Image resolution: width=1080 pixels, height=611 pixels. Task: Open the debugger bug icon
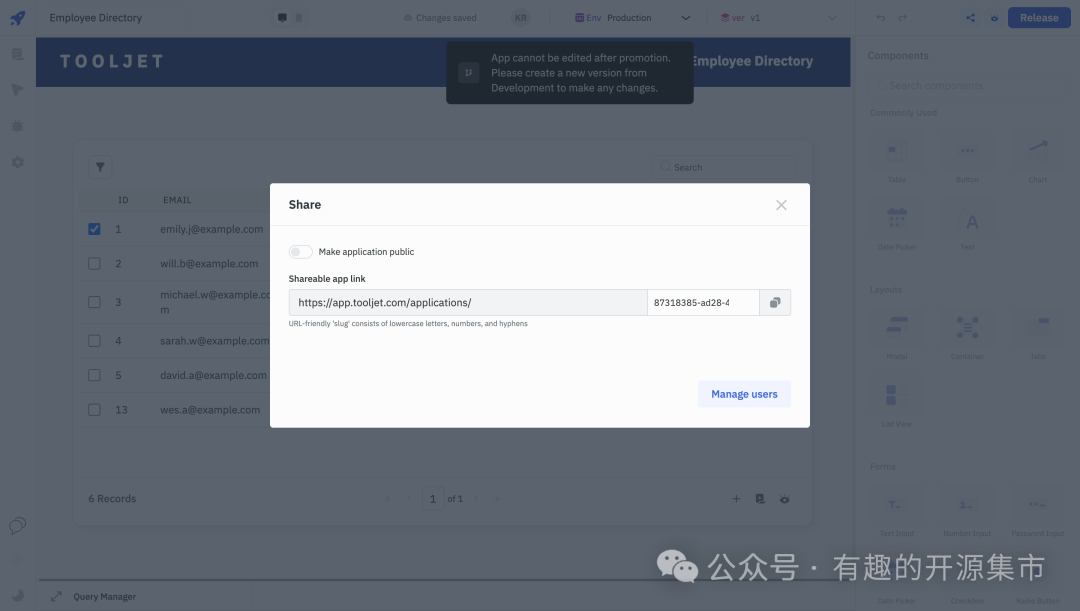click(x=17, y=126)
